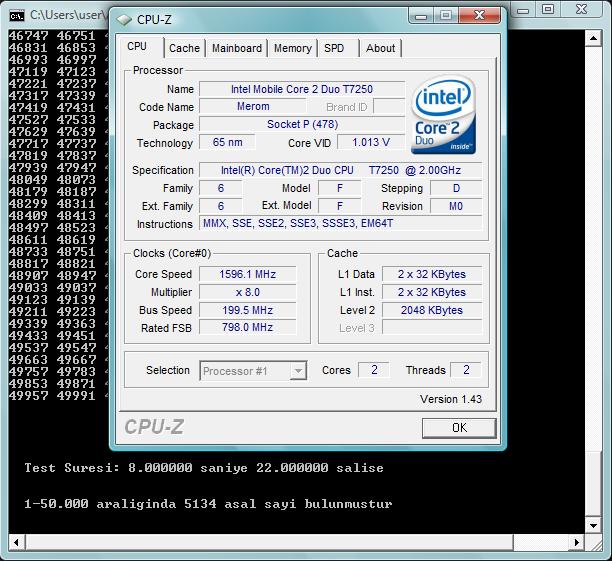Click the Code Name value 'Merom'
This screenshot has height=561, width=612.
(x=253, y=106)
